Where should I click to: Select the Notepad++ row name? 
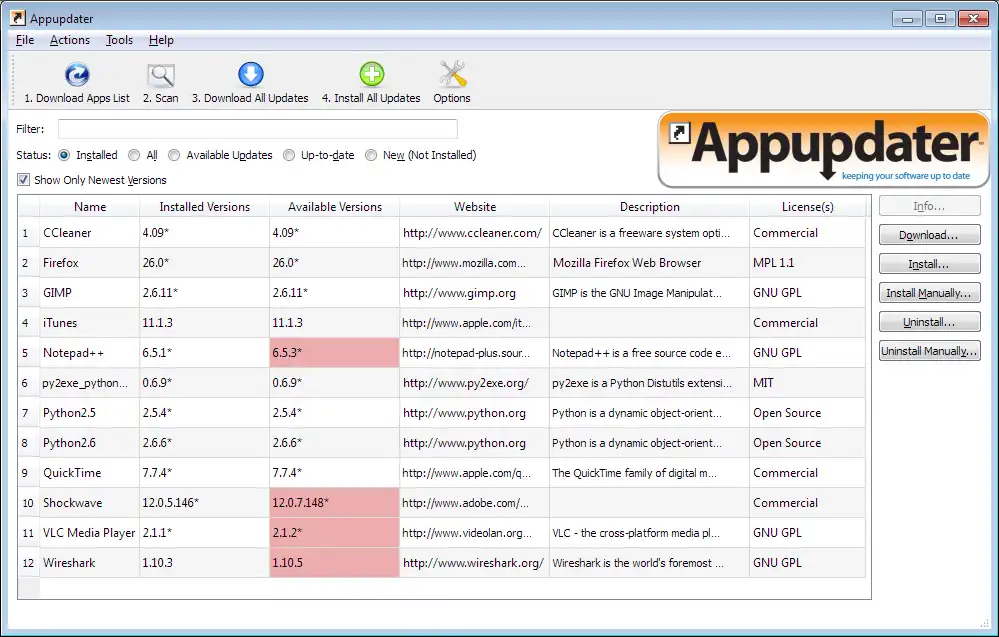(x=73, y=353)
